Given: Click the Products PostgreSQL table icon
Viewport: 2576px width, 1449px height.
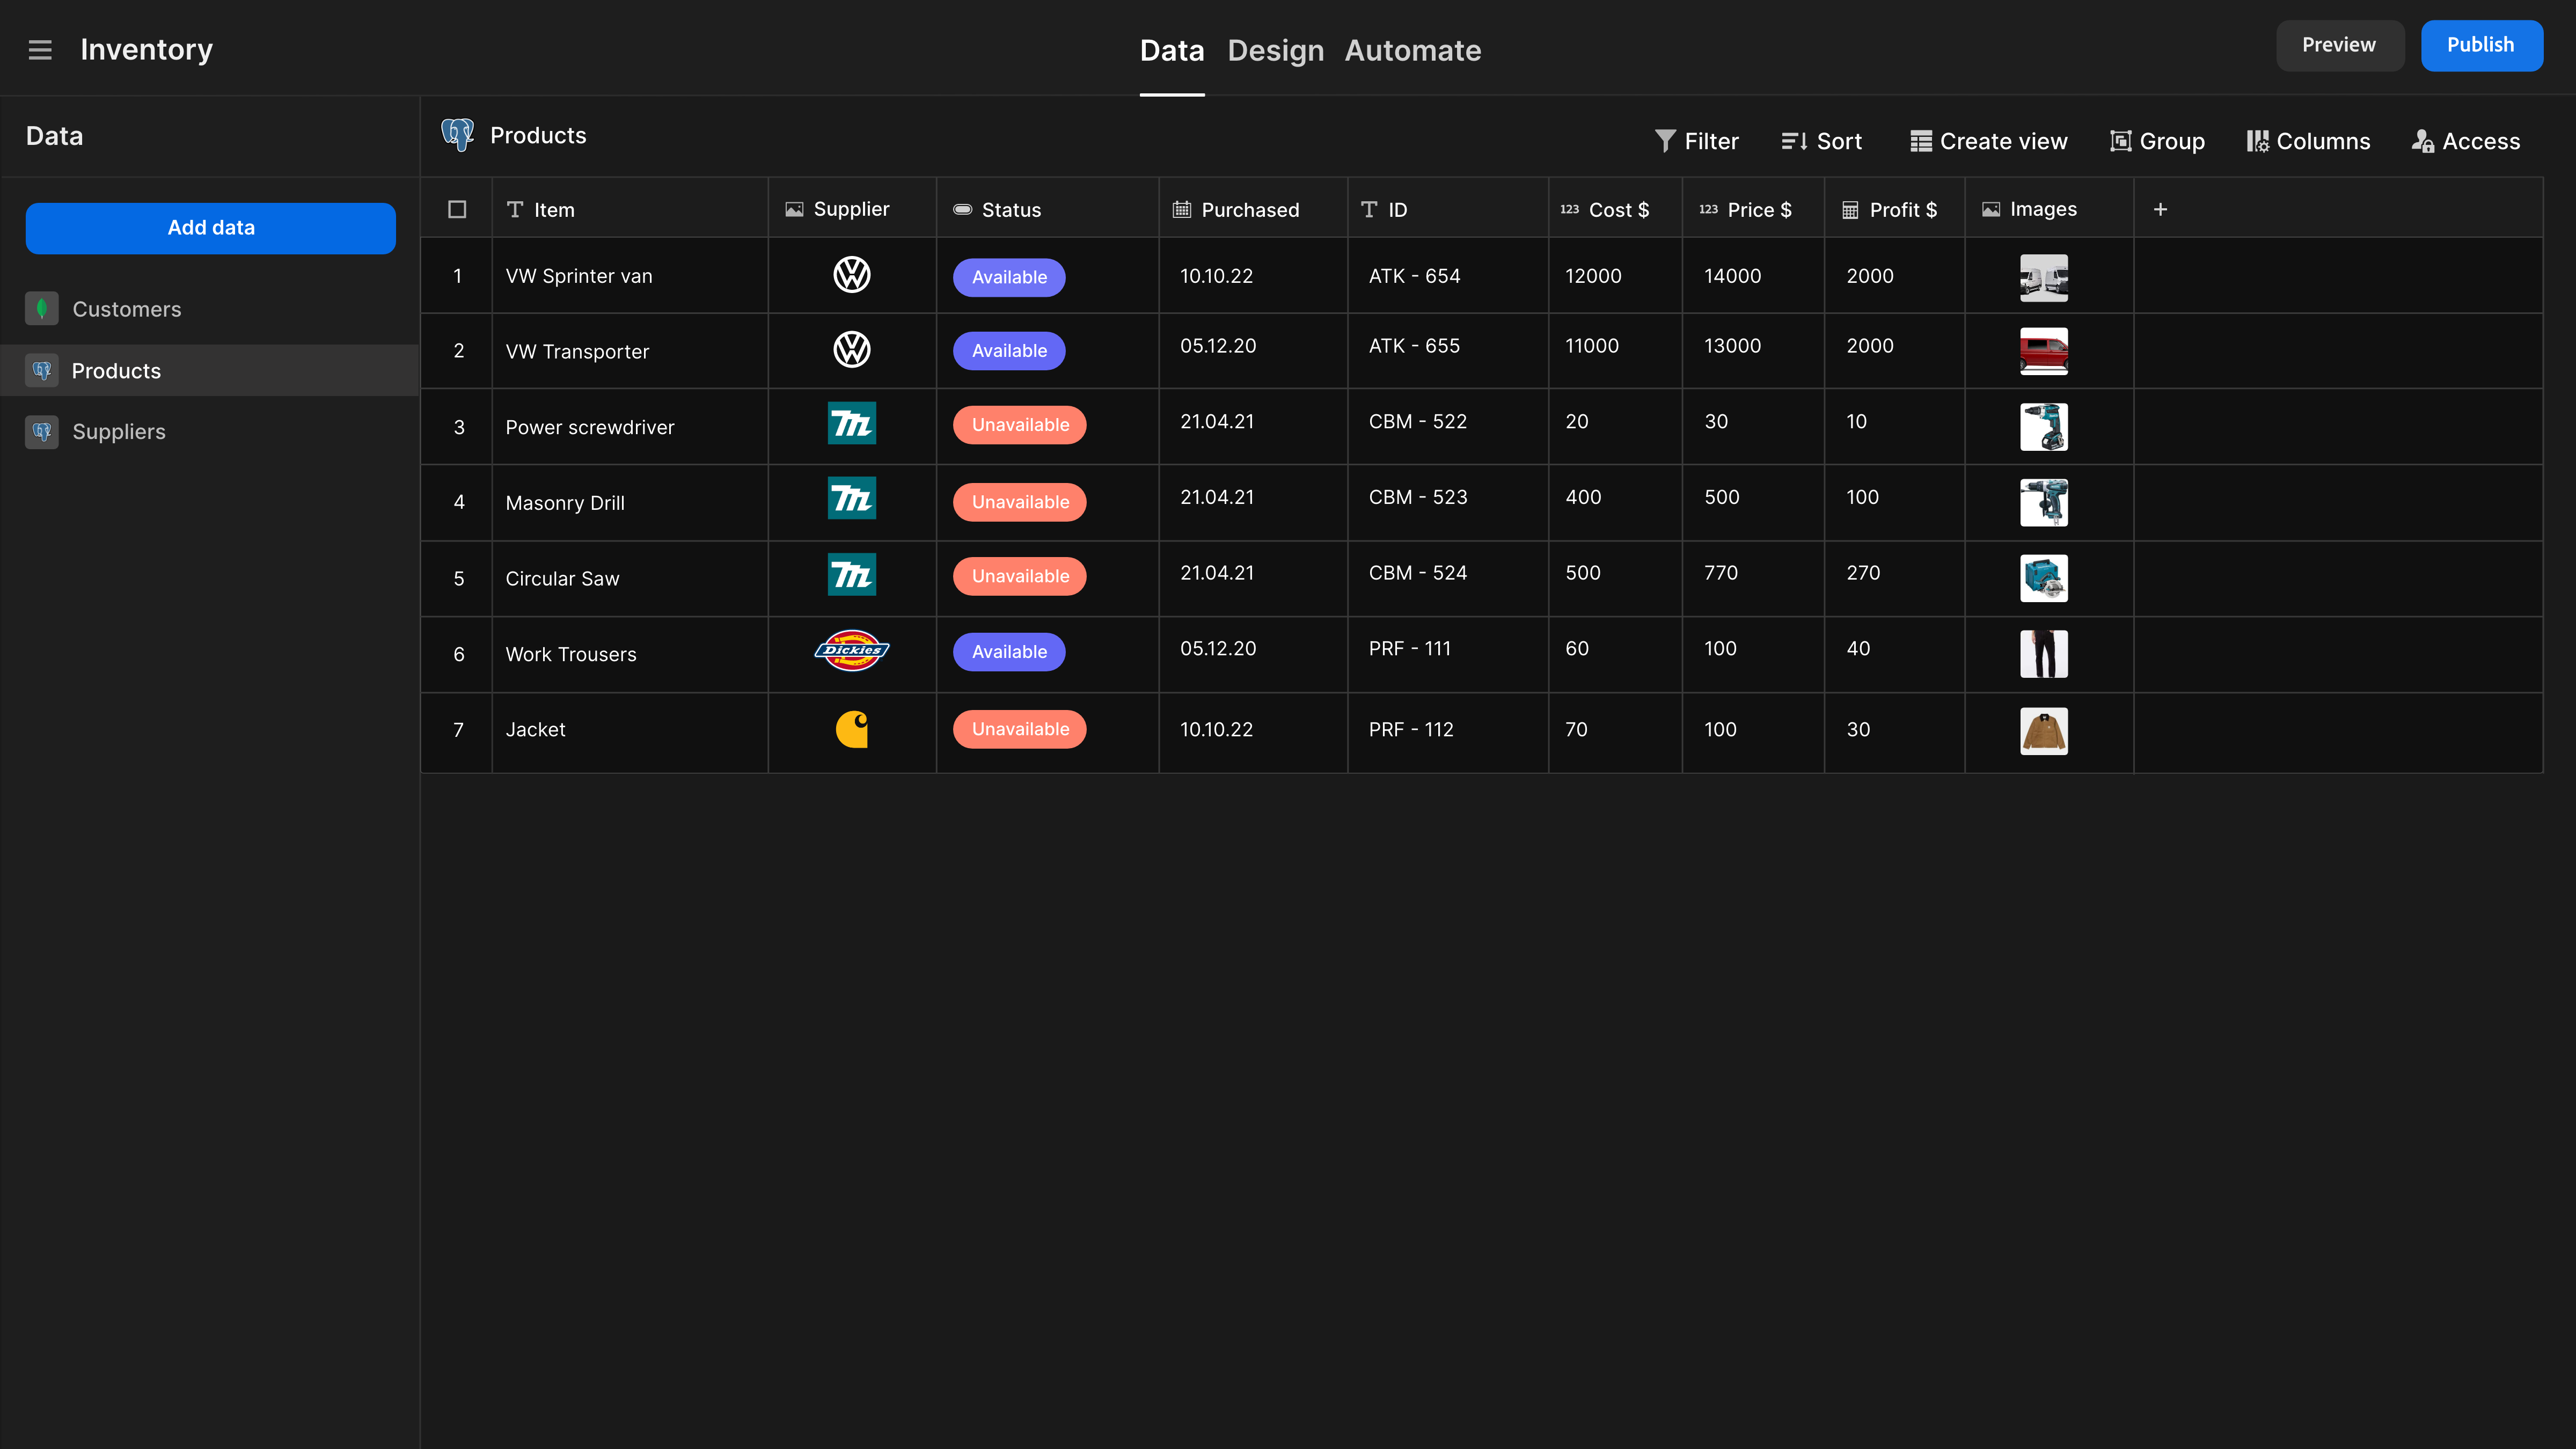Looking at the screenshot, I should (457, 134).
